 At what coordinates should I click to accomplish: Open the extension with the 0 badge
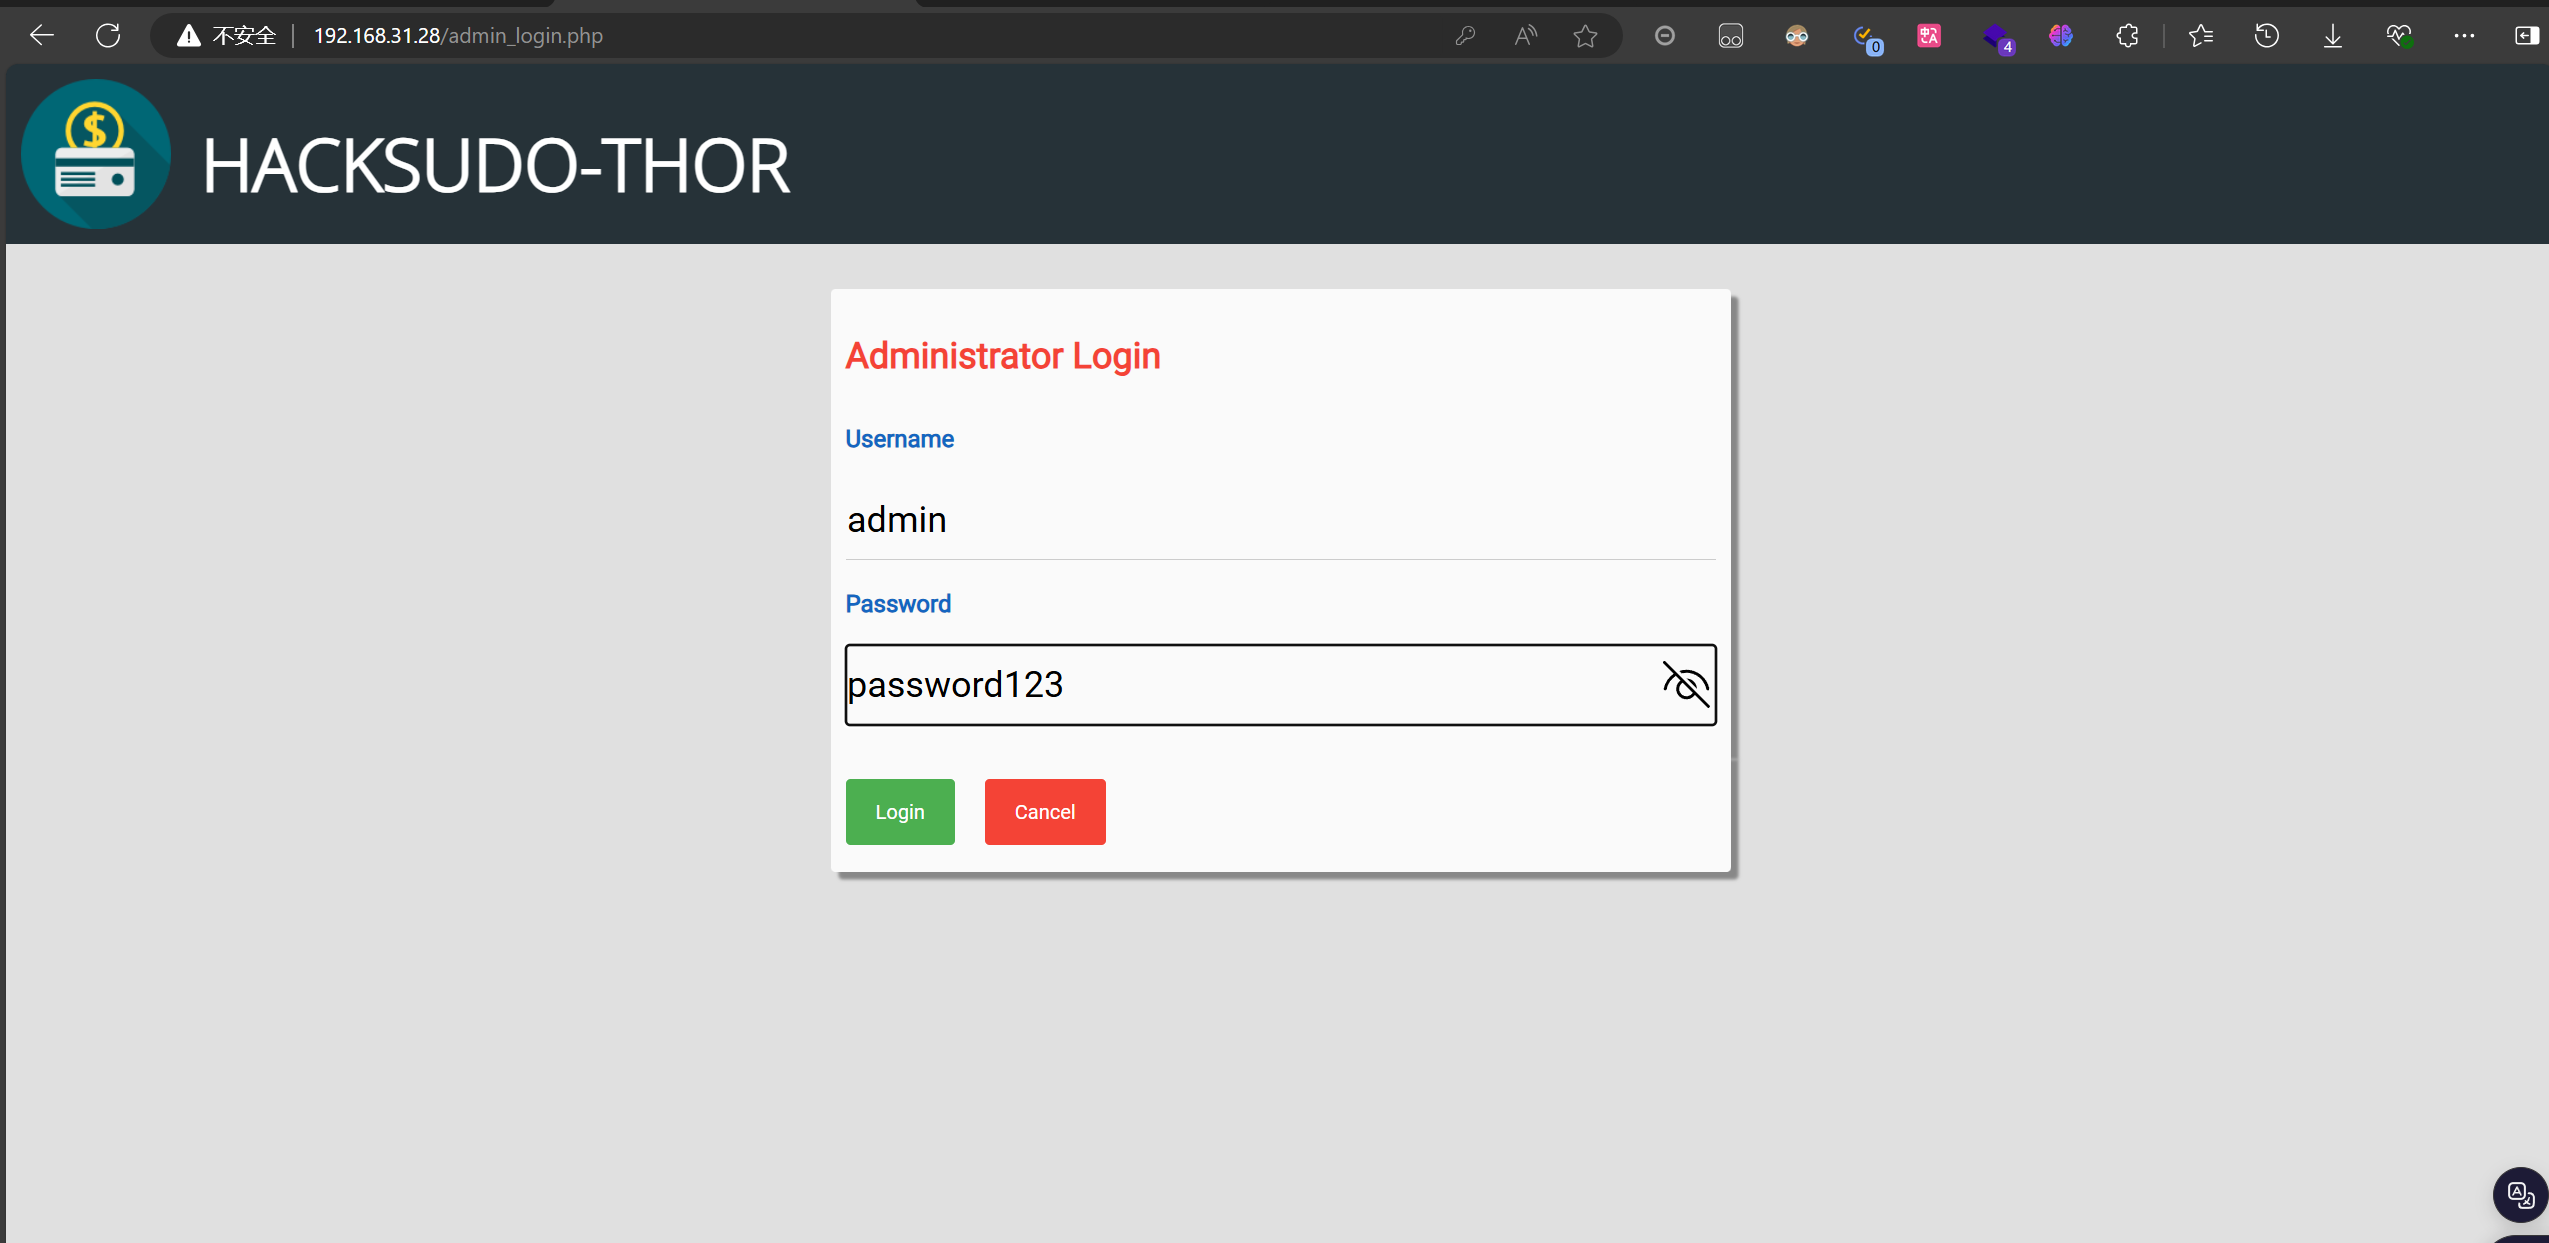[x=1866, y=38]
